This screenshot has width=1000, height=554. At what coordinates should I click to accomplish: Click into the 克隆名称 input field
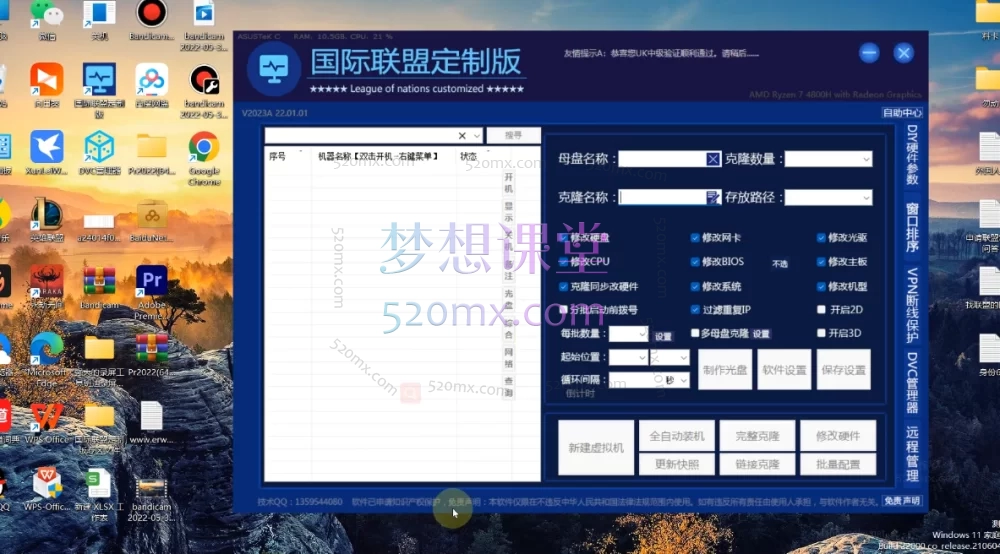tap(660, 197)
